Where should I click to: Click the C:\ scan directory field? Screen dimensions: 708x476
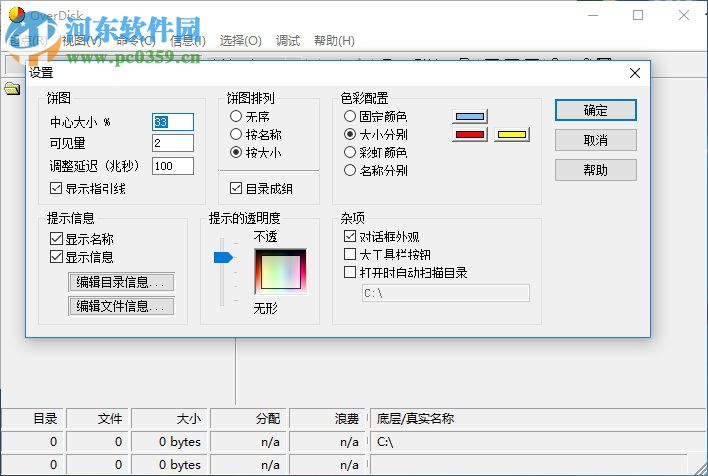tap(446, 293)
